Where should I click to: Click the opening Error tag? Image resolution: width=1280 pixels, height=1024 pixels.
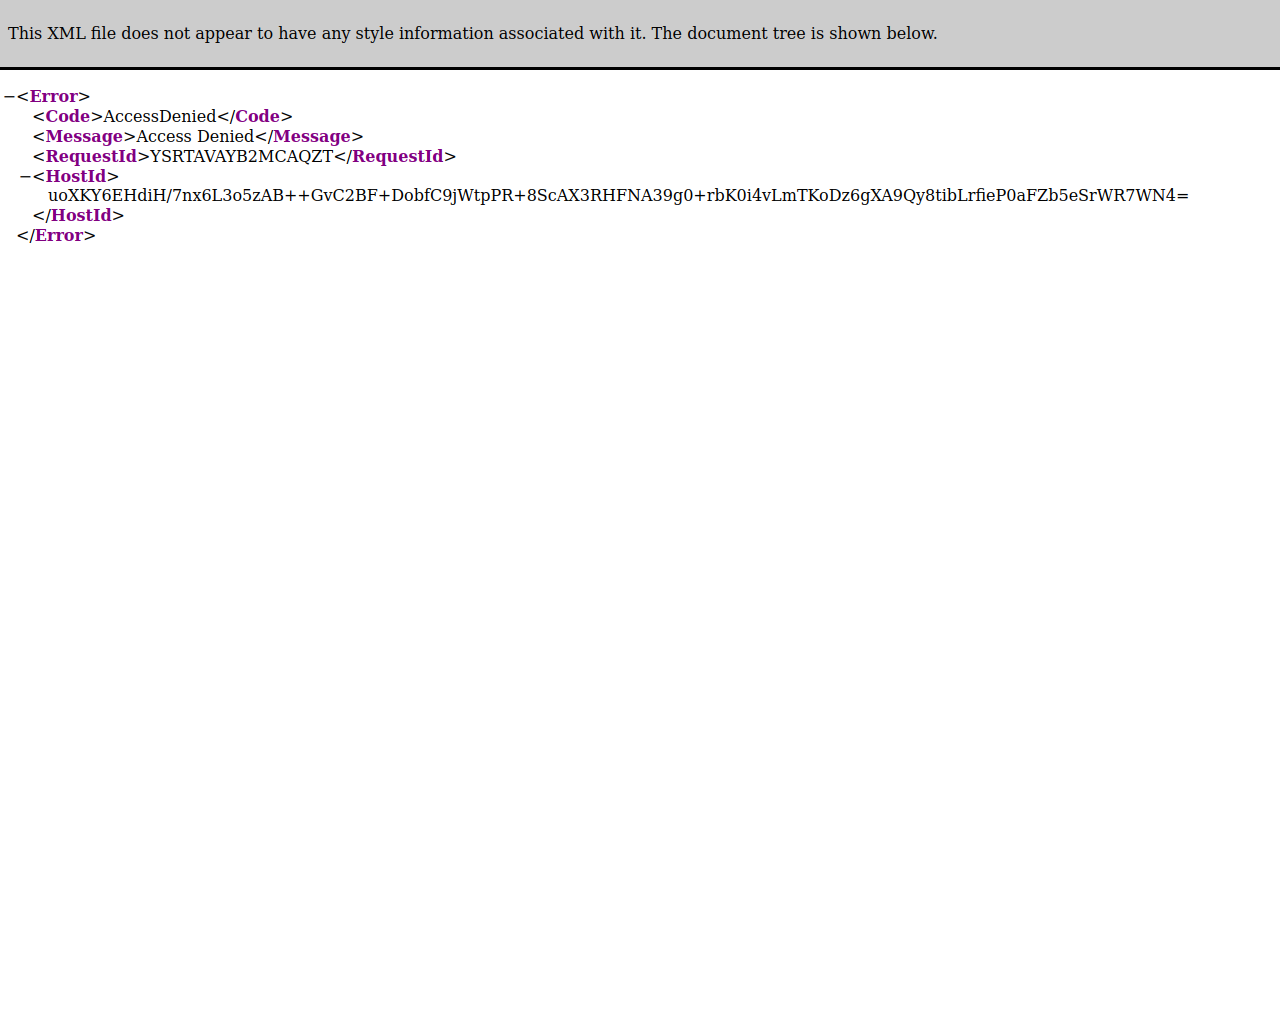point(54,97)
